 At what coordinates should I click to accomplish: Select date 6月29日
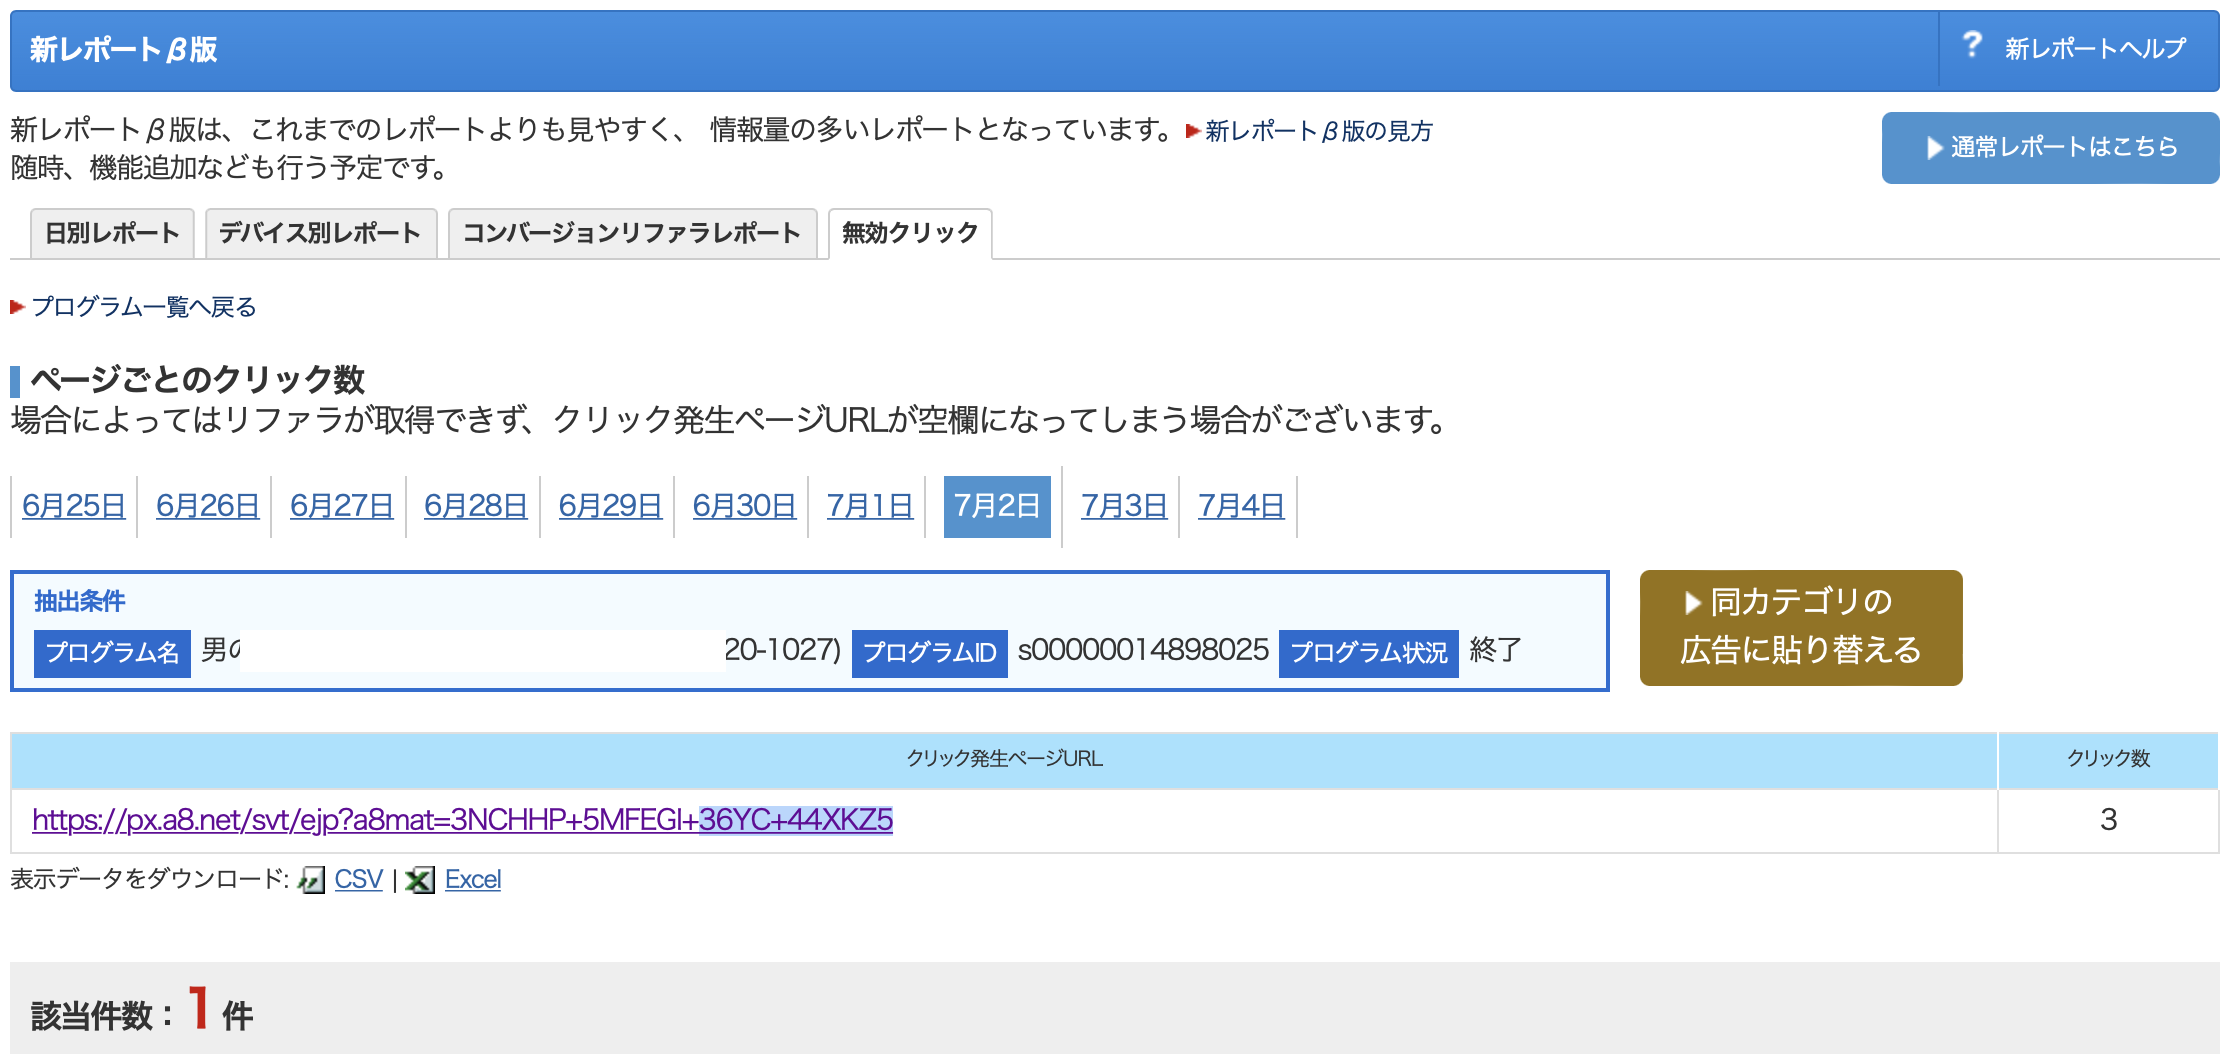coord(610,506)
